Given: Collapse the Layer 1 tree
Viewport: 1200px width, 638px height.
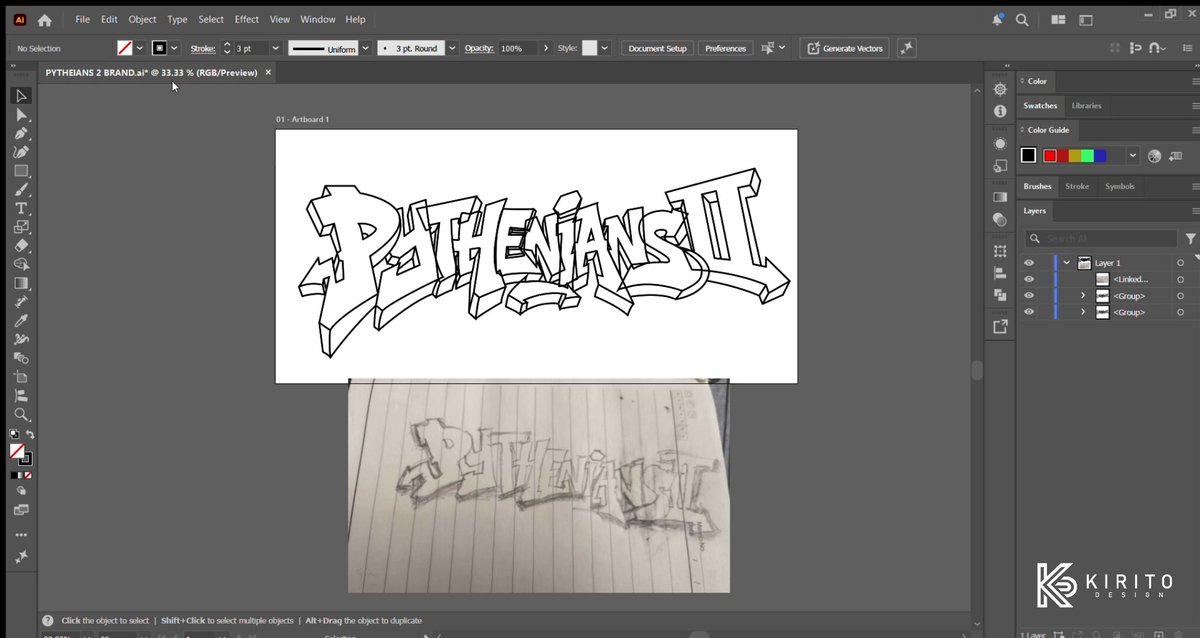Looking at the screenshot, I should (x=1066, y=263).
